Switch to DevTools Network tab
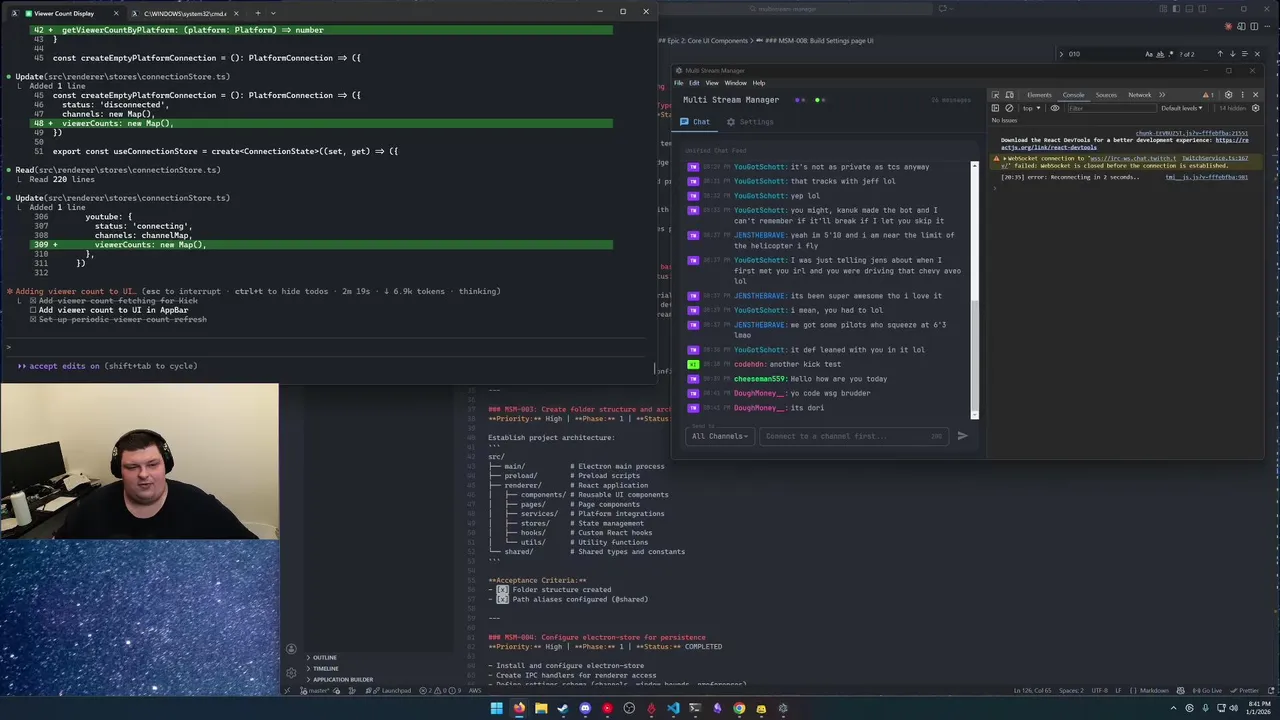This screenshot has height=720, width=1280. 1140,95
